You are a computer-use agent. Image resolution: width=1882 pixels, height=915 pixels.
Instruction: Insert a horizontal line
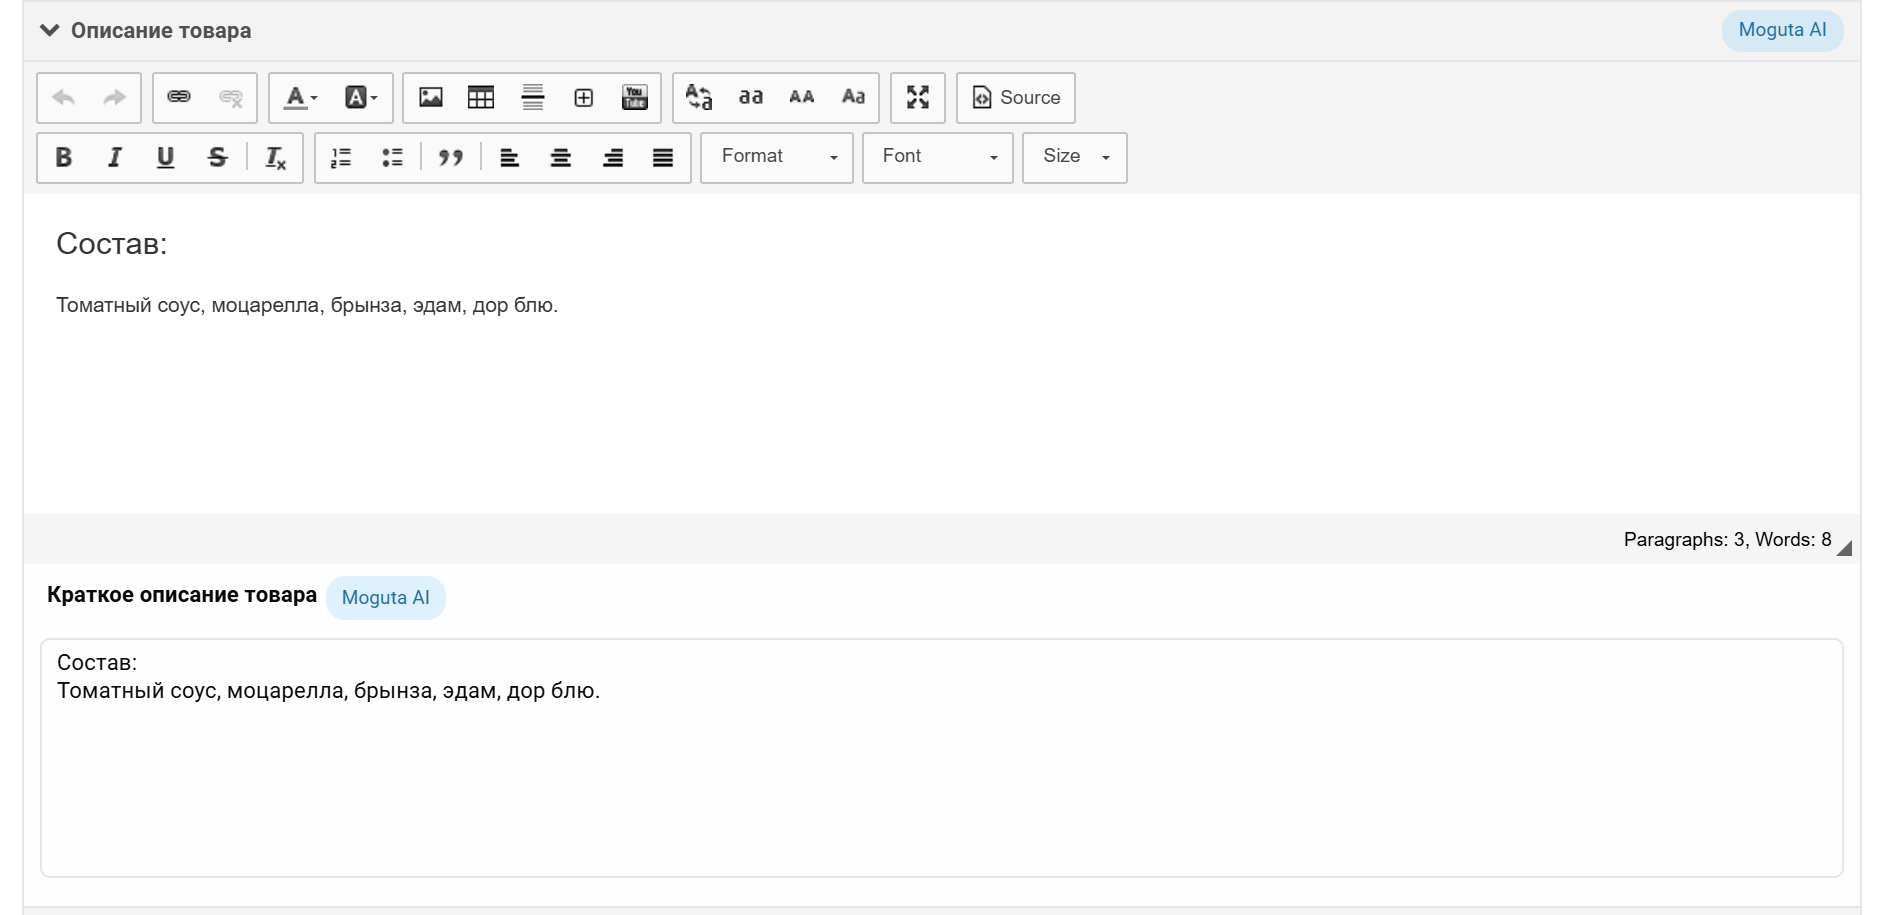point(533,97)
